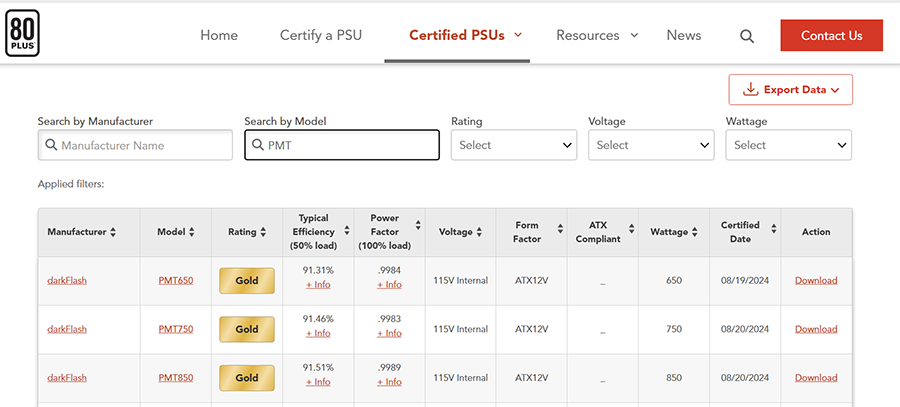Click the 80 PLUS logo
Viewport: 900px width, 407px height.
(22, 33)
